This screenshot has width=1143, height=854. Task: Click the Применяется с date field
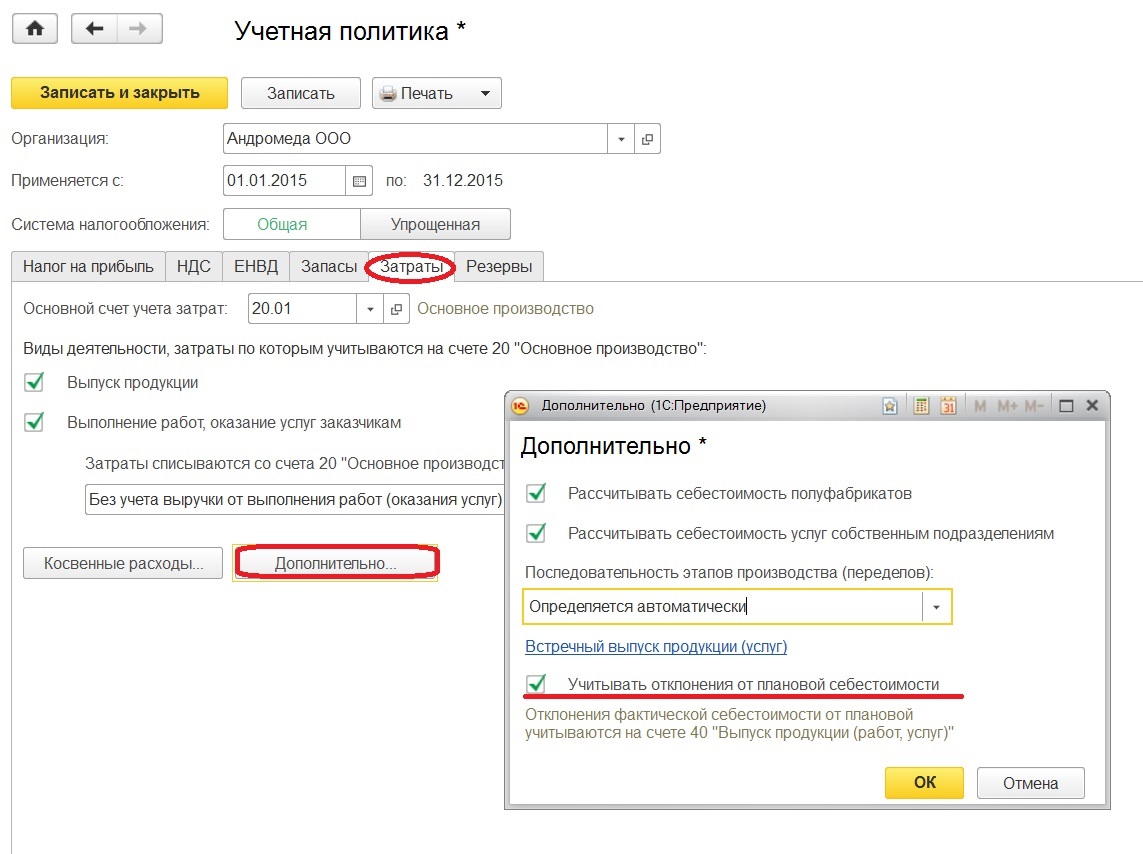[x=284, y=181]
